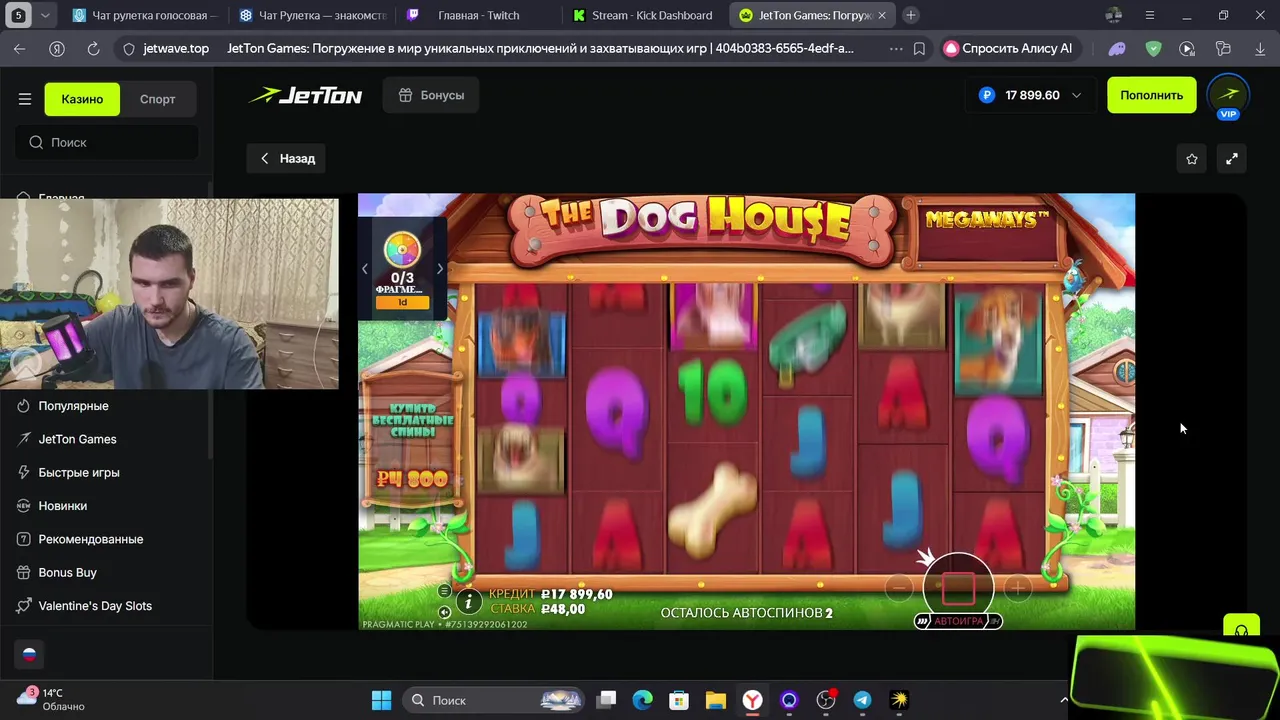Image resolution: width=1280 pixels, height=720 pixels.
Task: Open live support headset button
Action: [1241, 630]
